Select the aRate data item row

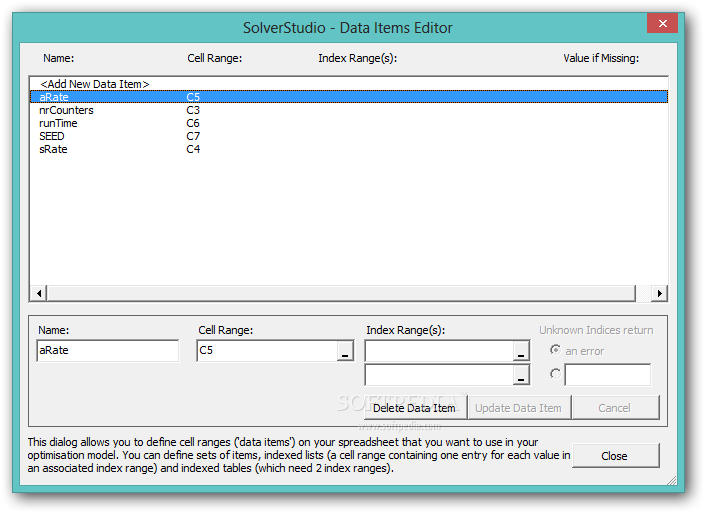pos(348,97)
